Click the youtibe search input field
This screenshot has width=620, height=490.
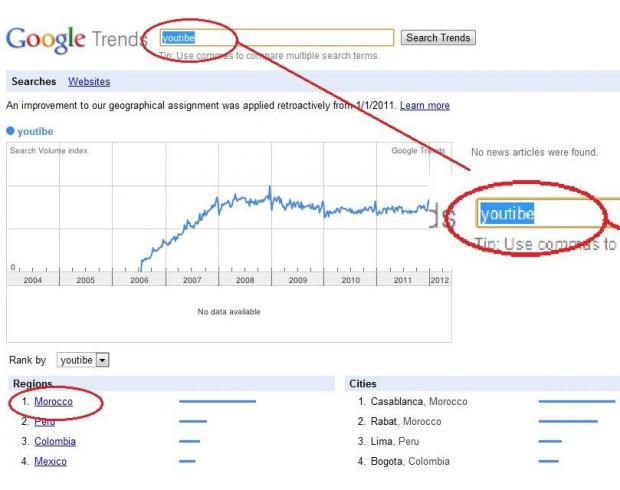pos(277,38)
